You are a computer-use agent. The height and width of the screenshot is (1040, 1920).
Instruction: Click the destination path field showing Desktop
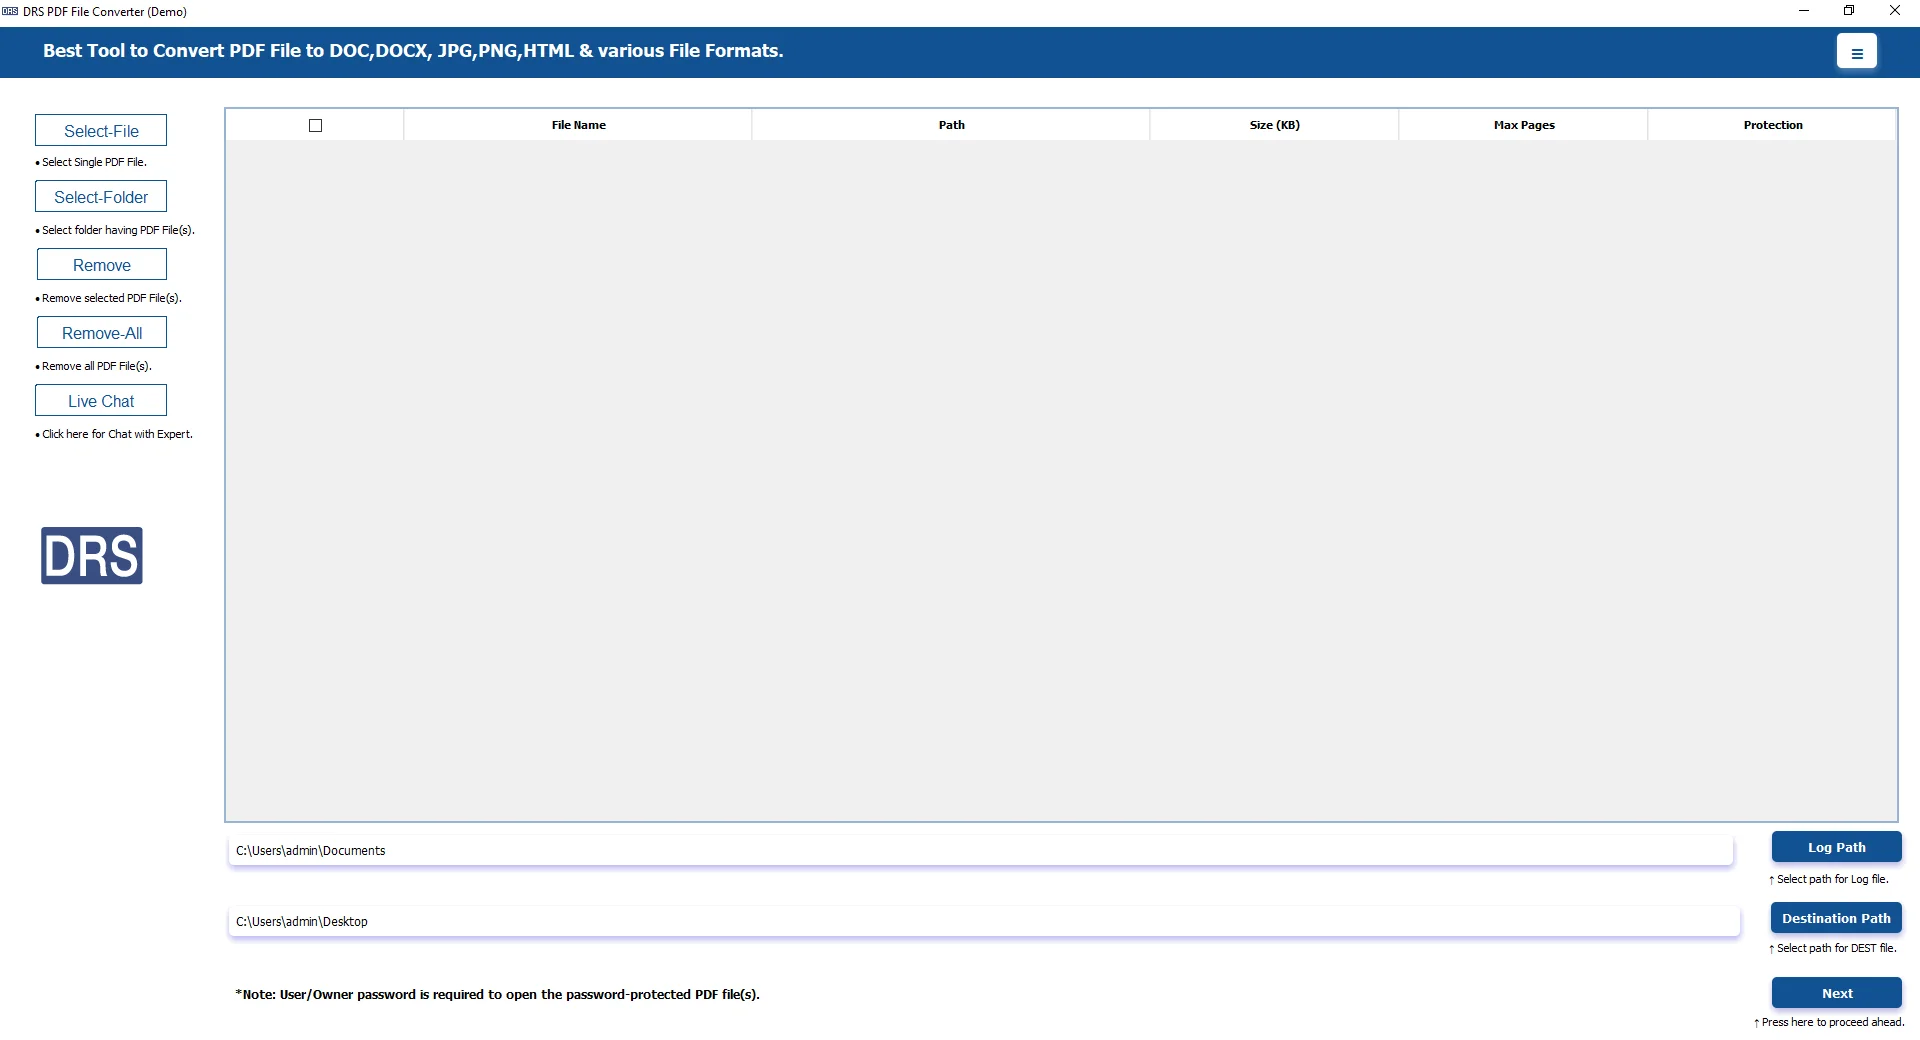coord(984,922)
